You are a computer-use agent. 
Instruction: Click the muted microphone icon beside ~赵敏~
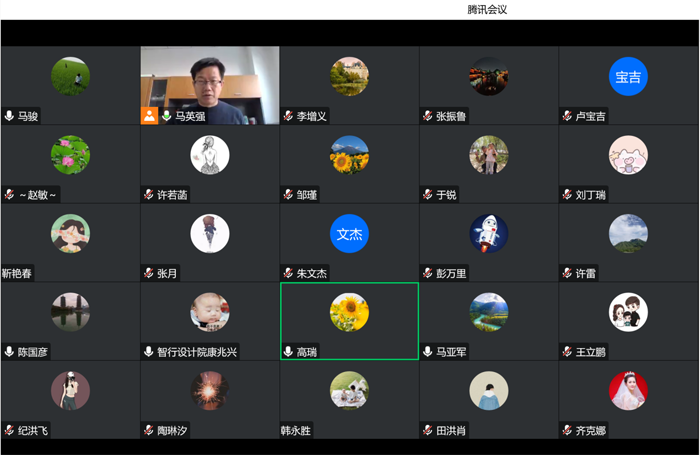pos(9,195)
